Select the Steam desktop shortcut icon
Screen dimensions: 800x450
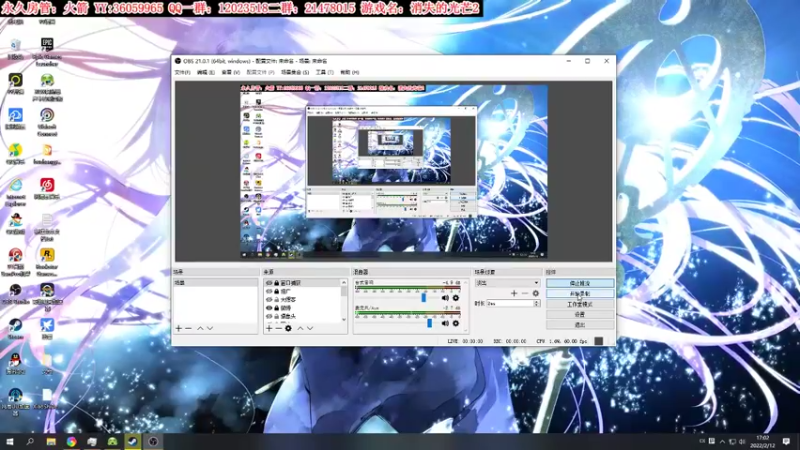tap(15, 329)
